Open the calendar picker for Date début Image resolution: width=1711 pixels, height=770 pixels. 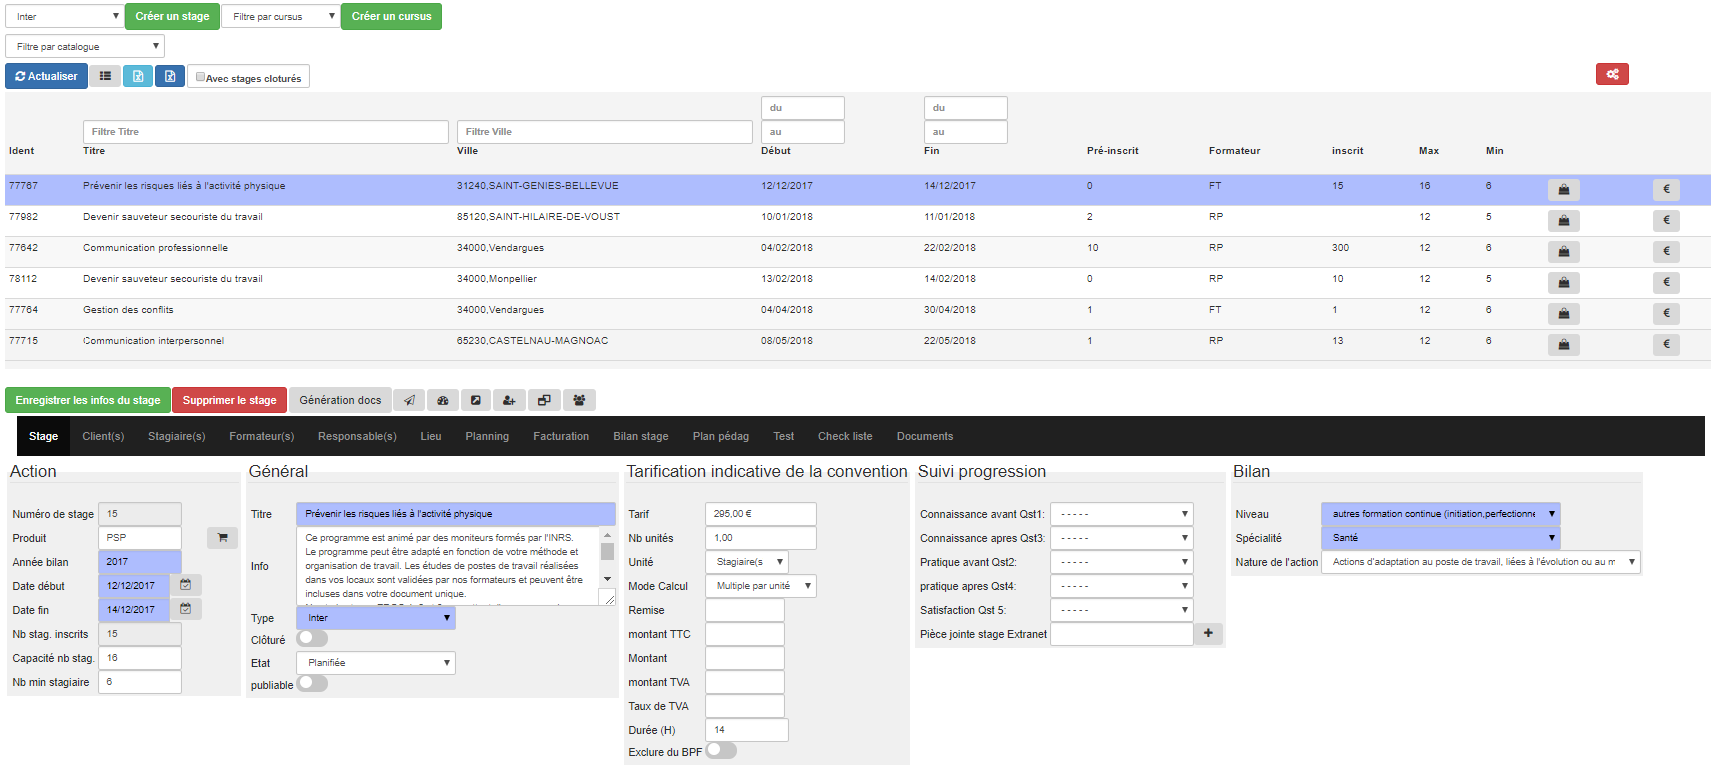click(186, 585)
